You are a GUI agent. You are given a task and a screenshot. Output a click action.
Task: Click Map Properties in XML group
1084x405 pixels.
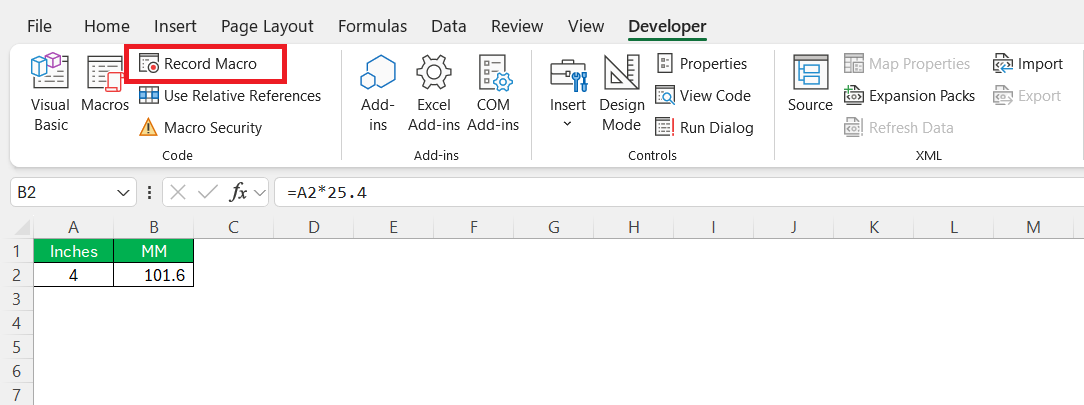907,64
